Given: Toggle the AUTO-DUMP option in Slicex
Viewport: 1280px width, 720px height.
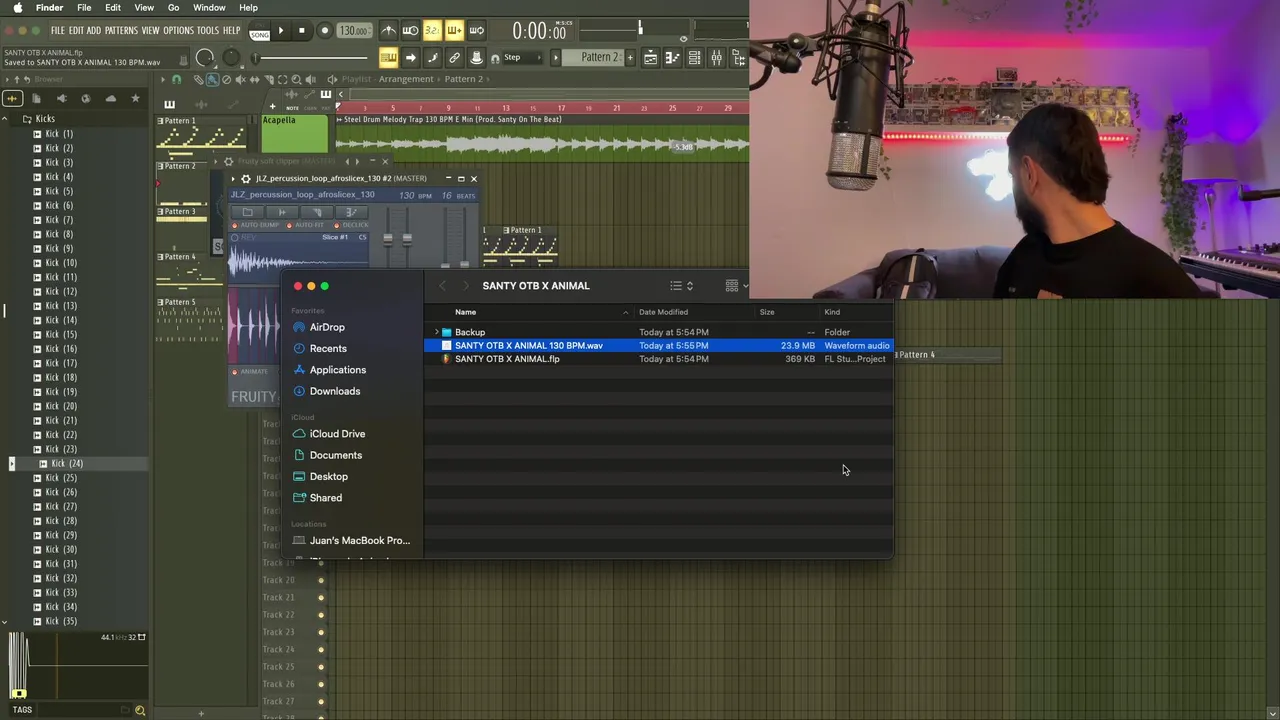Looking at the screenshot, I should [255, 225].
